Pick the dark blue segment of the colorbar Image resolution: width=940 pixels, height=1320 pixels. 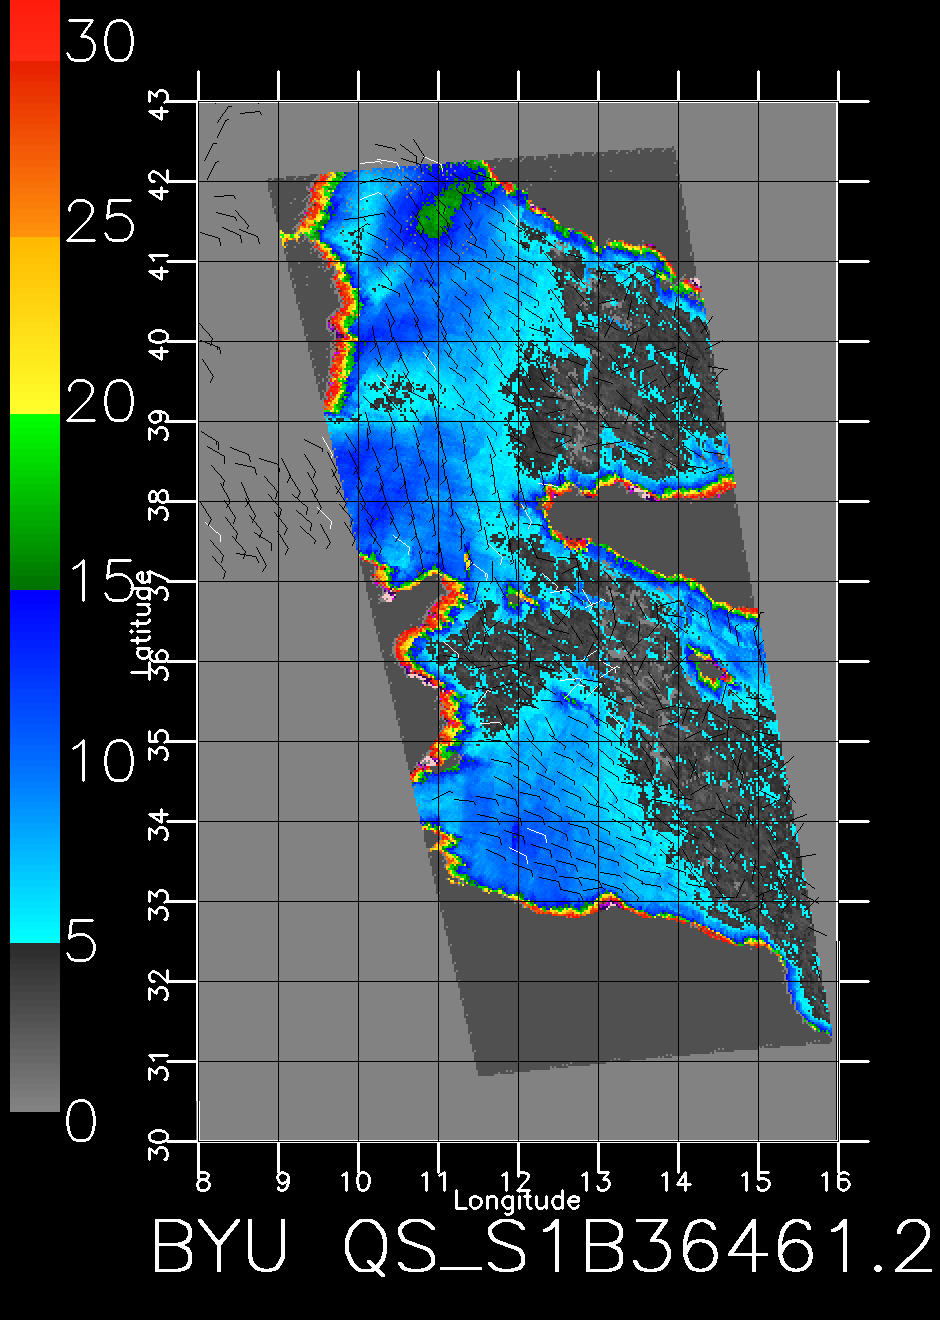click(x=34, y=640)
